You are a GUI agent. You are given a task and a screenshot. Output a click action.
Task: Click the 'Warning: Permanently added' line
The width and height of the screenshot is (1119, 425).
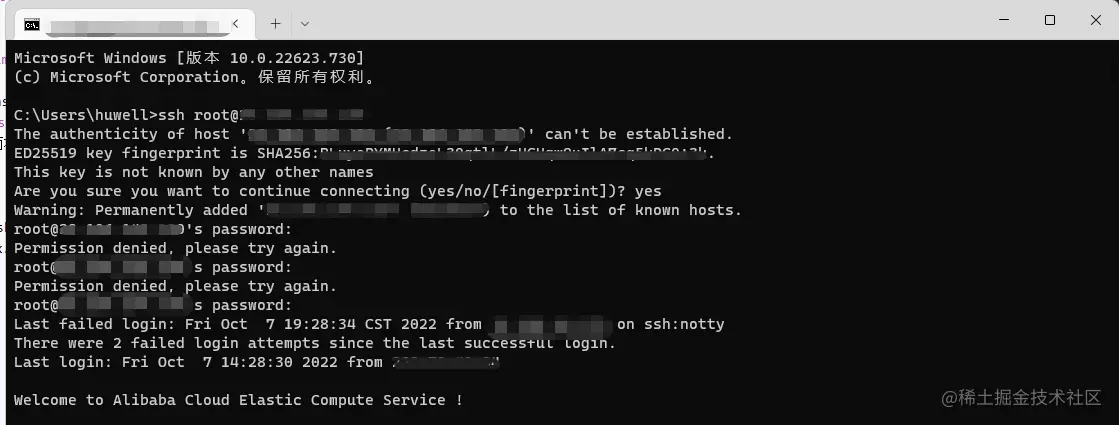(x=135, y=210)
